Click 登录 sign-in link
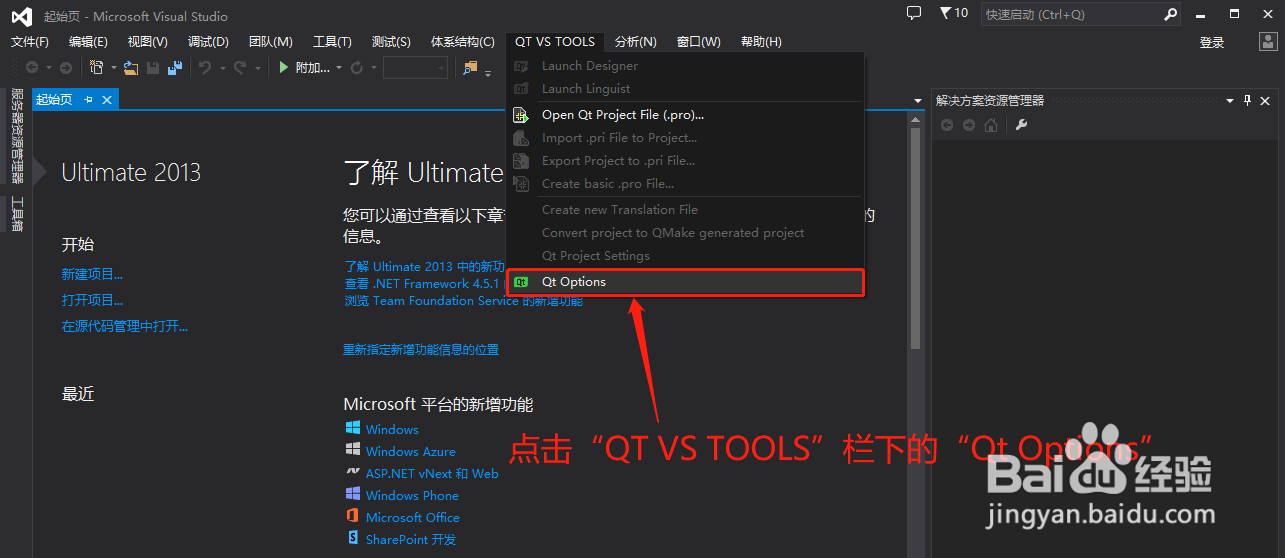The width and height of the screenshot is (1285, 558). click(x=1212, y=42)
